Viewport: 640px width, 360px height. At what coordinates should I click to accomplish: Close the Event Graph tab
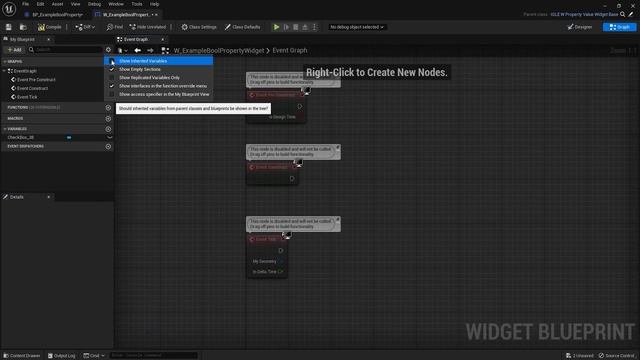[162, 40]
